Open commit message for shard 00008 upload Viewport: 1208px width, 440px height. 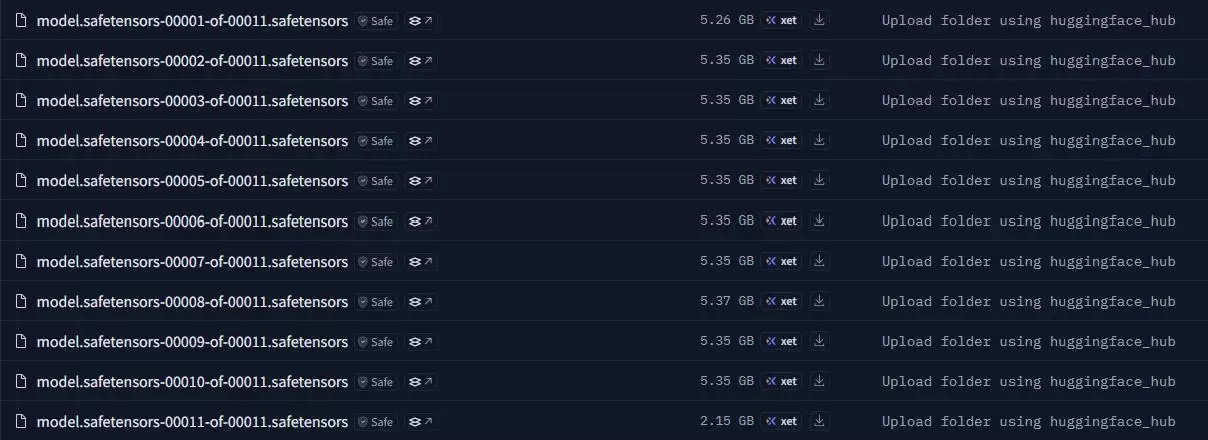1028,301
